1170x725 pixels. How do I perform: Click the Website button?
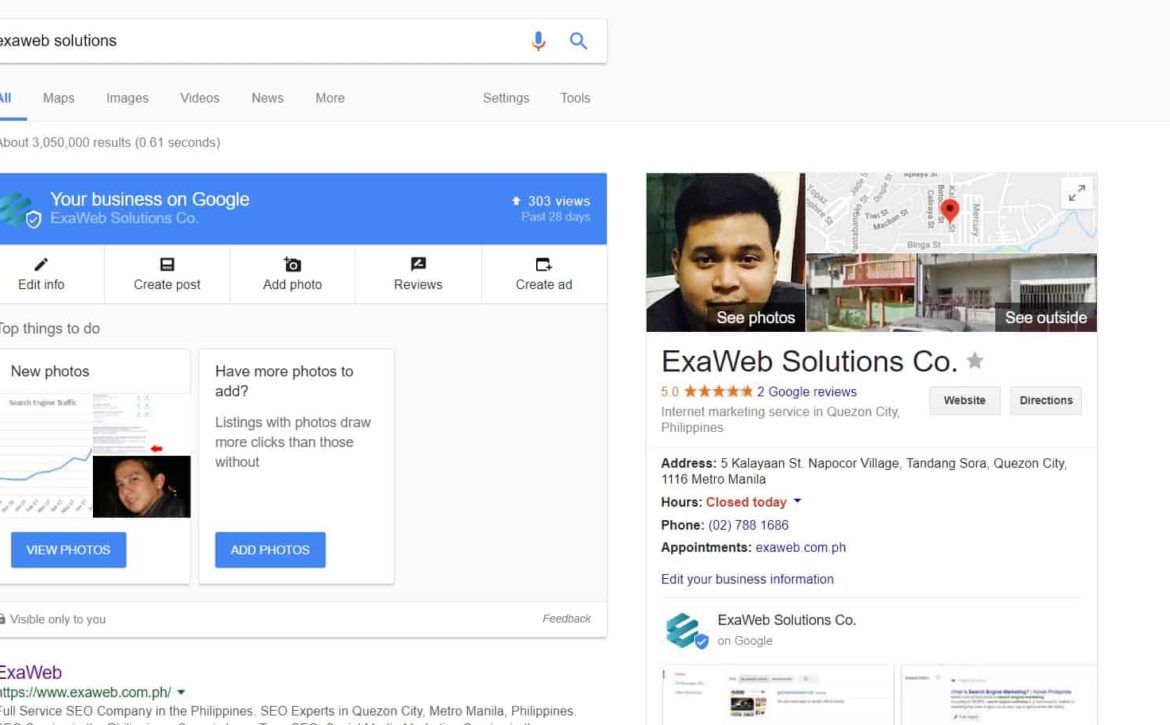coord(964,401)
